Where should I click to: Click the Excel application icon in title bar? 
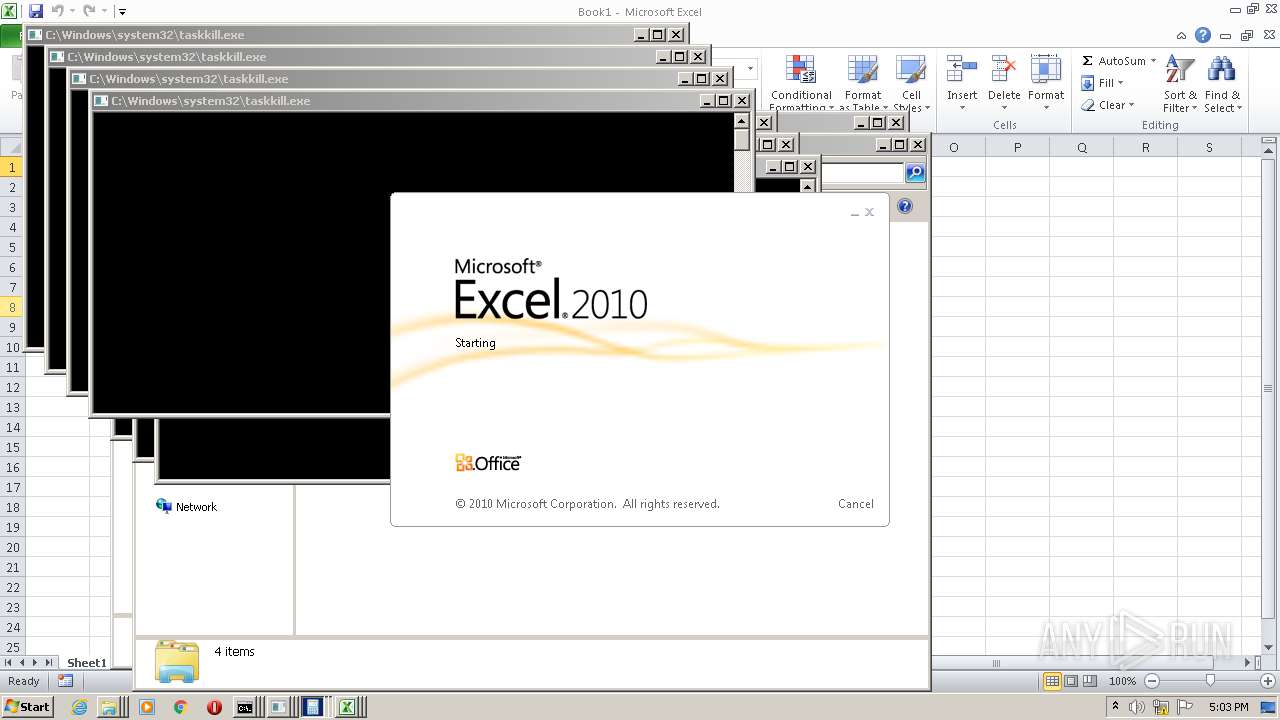click(x=10, y=11)
